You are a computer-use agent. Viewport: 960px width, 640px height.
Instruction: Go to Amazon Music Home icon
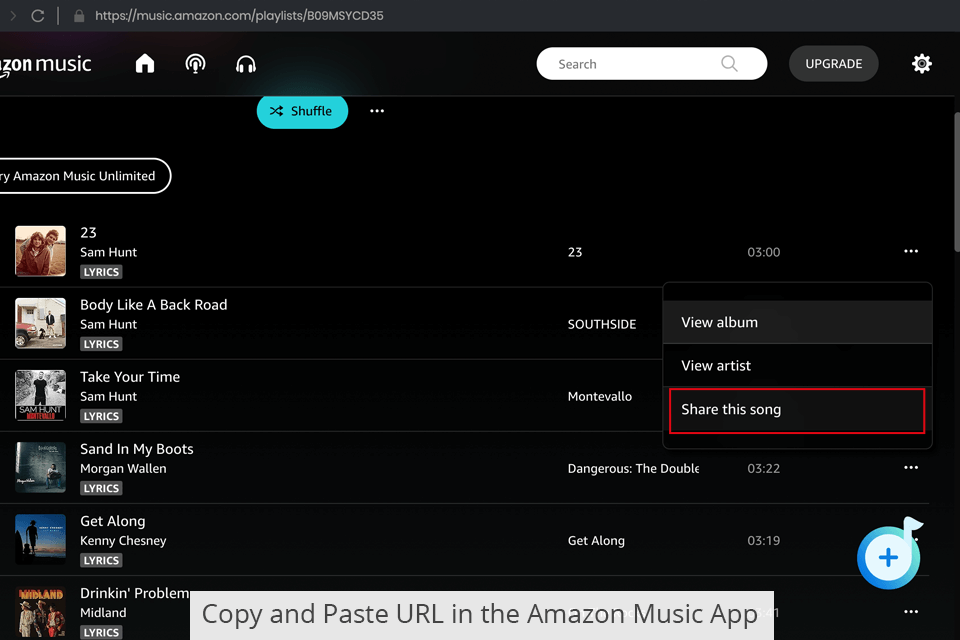pyautogui.click(x=145, y=64)
